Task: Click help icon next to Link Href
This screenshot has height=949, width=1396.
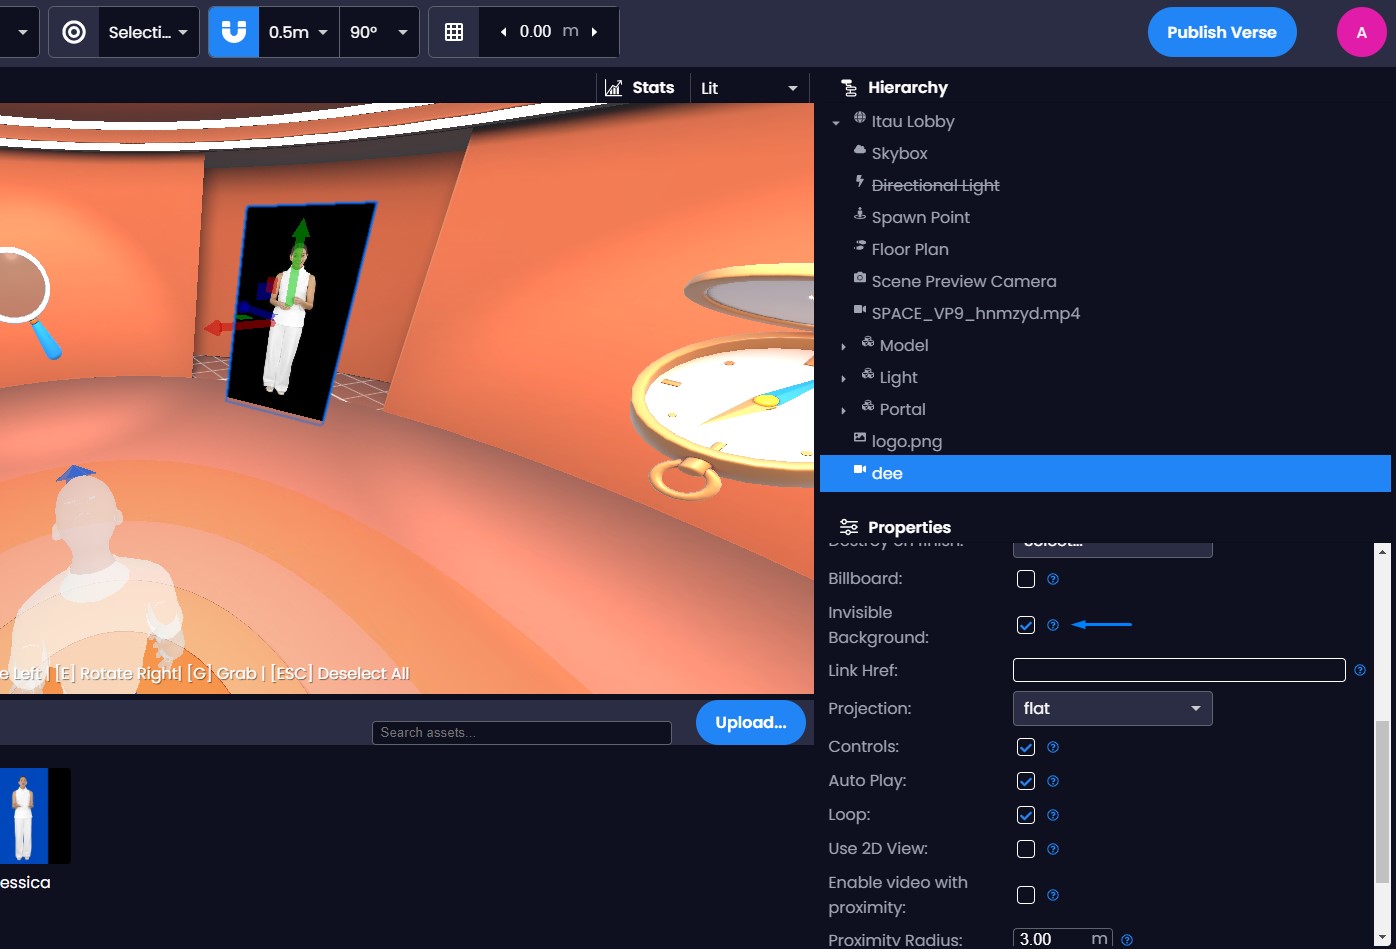Action: [1360, 670]
